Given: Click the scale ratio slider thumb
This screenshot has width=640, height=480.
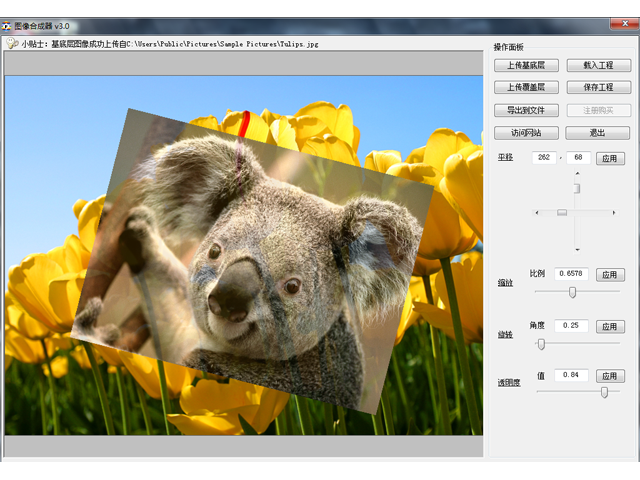Looking at the screenshot, I should pyautogui.click(x=572, y=292).
